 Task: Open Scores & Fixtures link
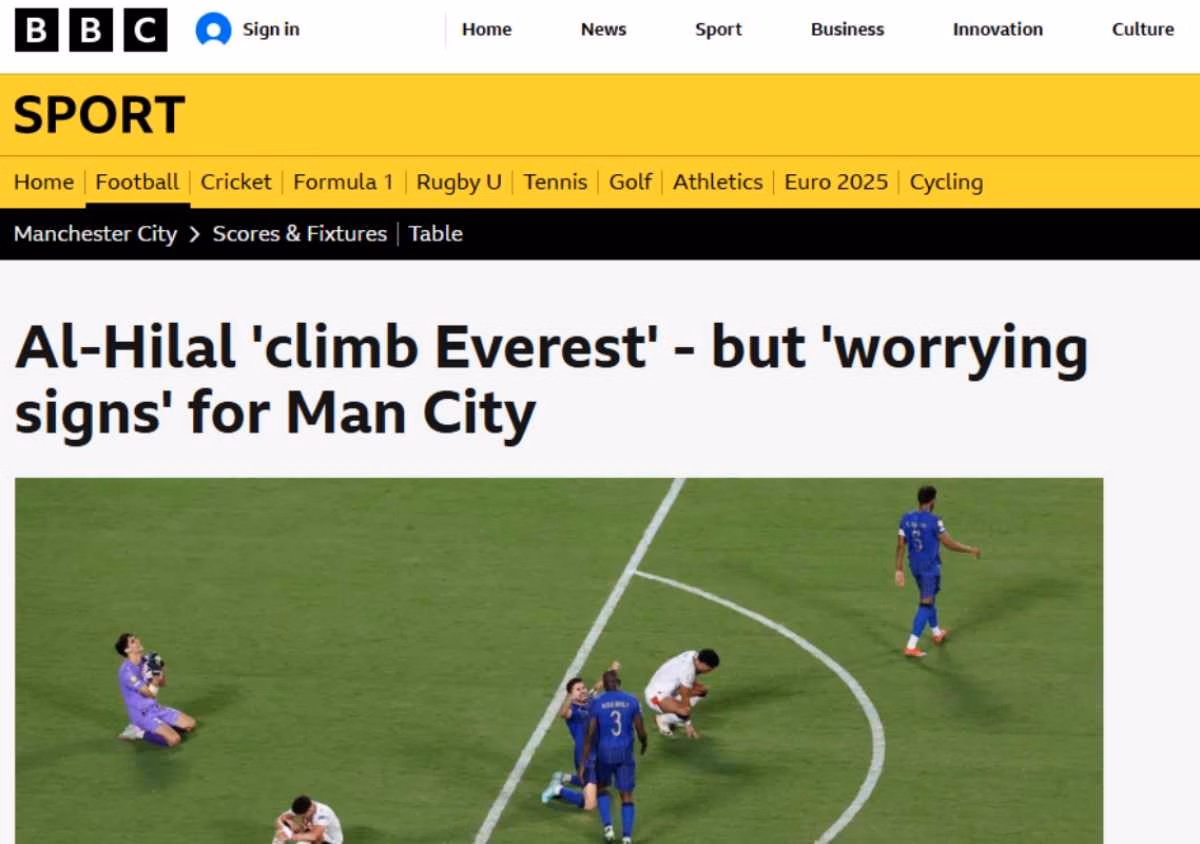(300, 234)
